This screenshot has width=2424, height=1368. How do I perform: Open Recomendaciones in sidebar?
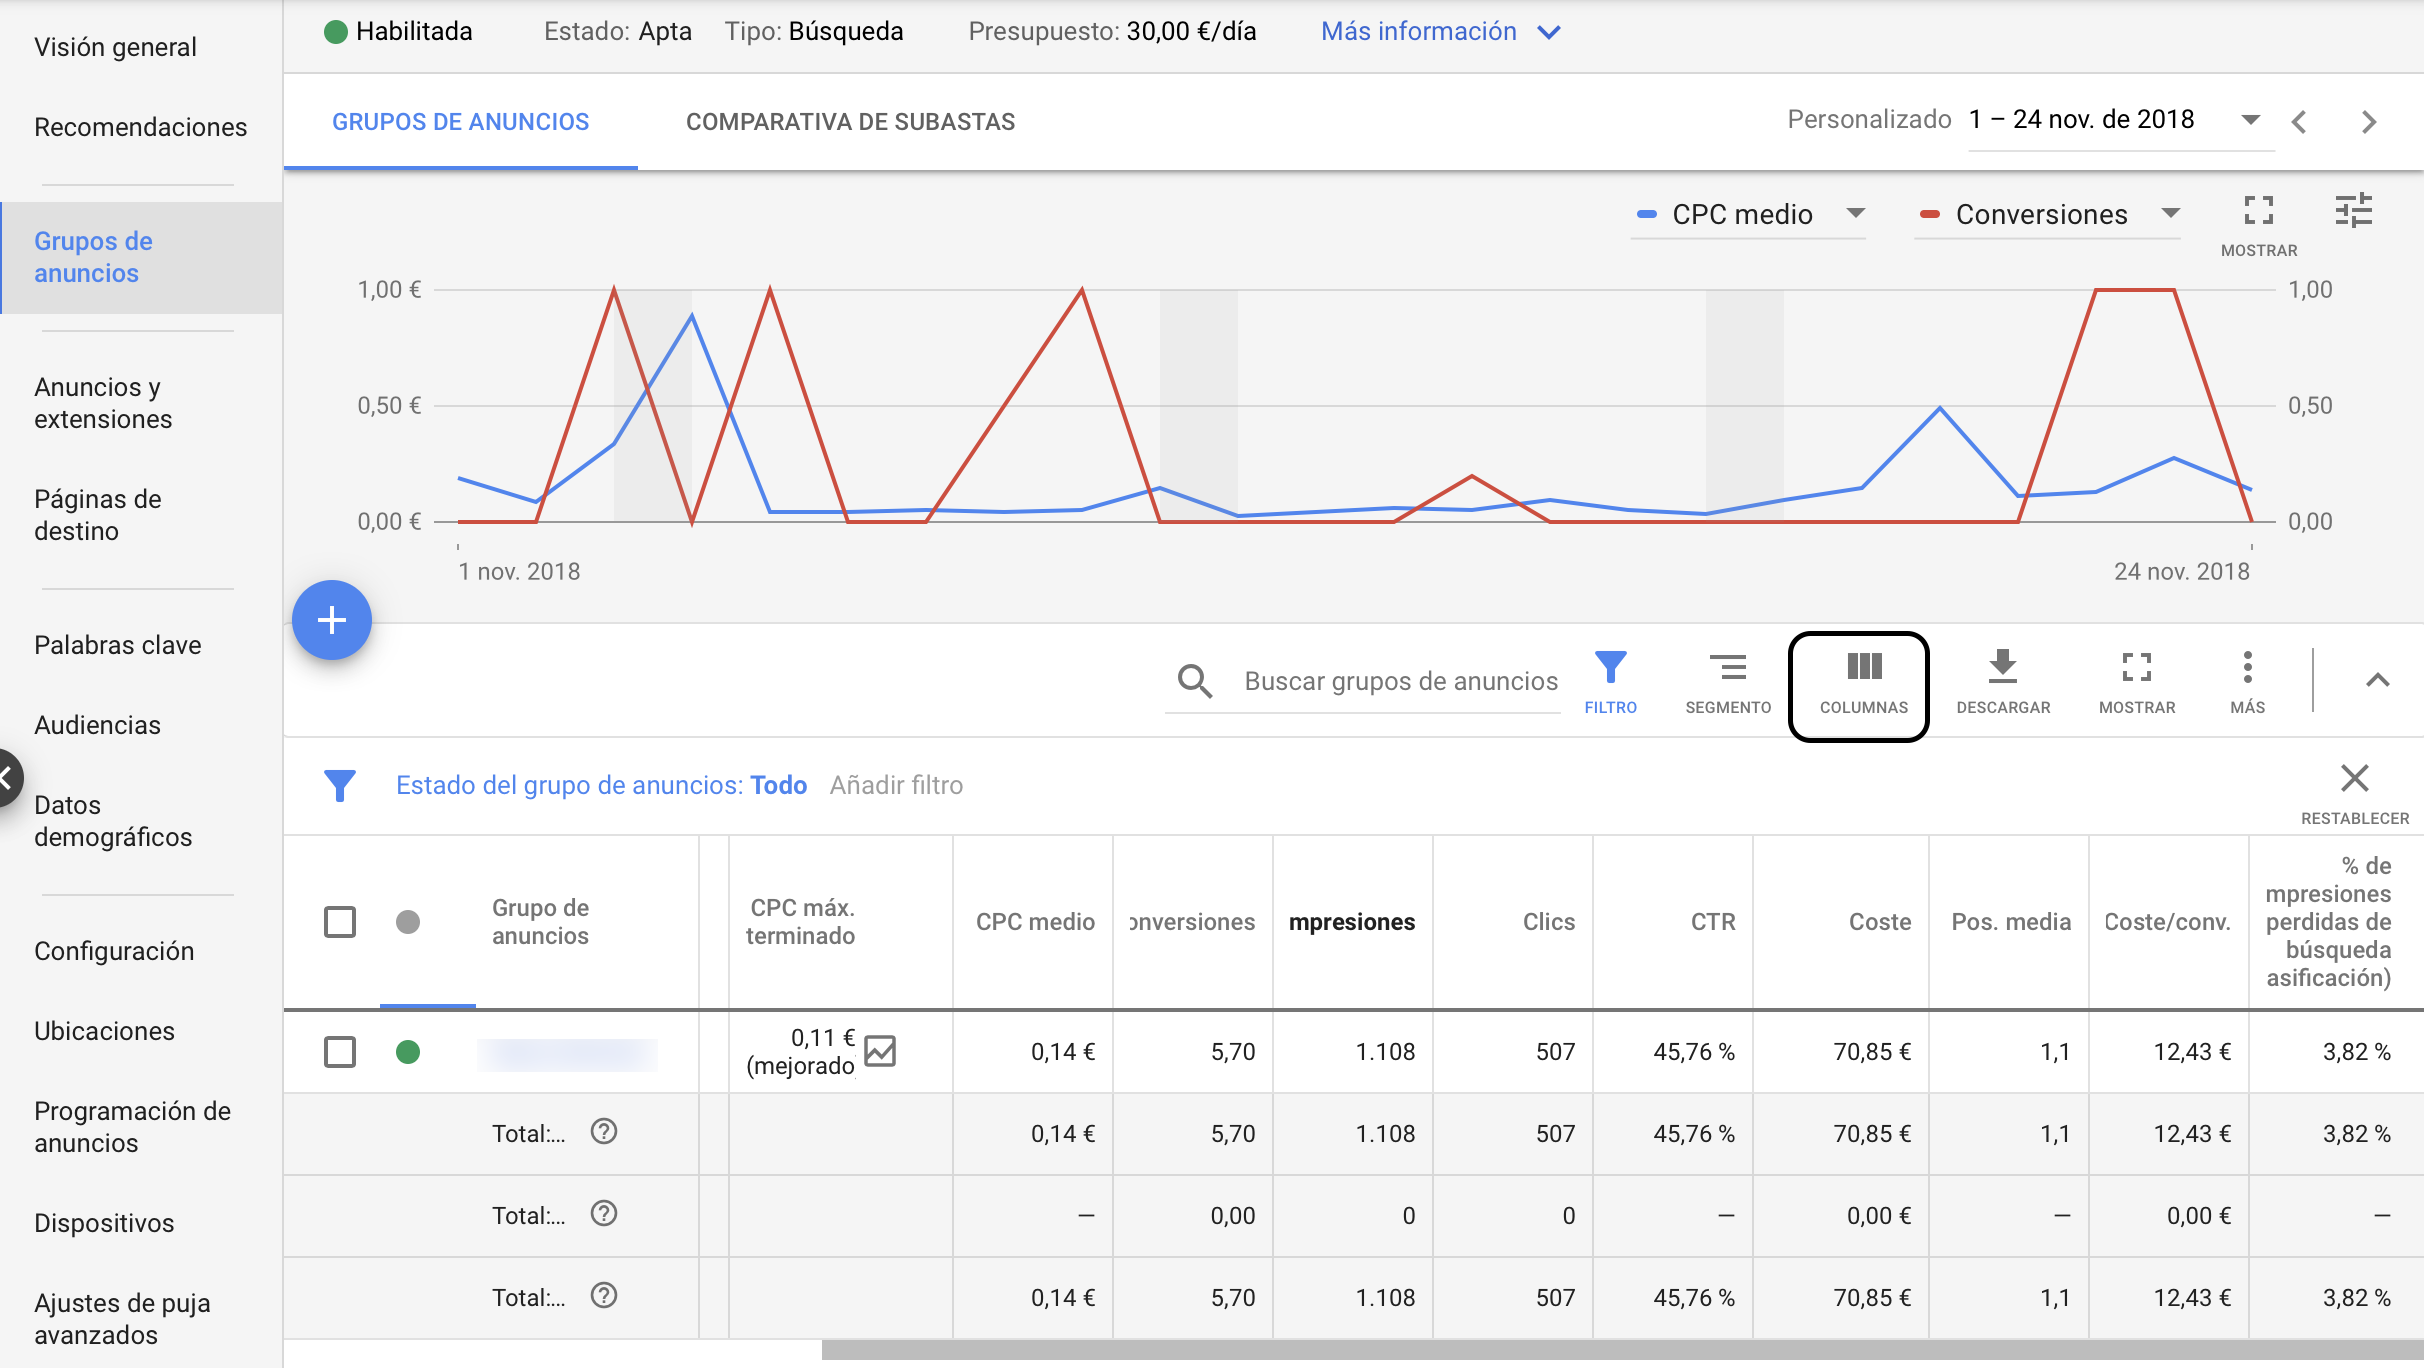coord(140,127)
